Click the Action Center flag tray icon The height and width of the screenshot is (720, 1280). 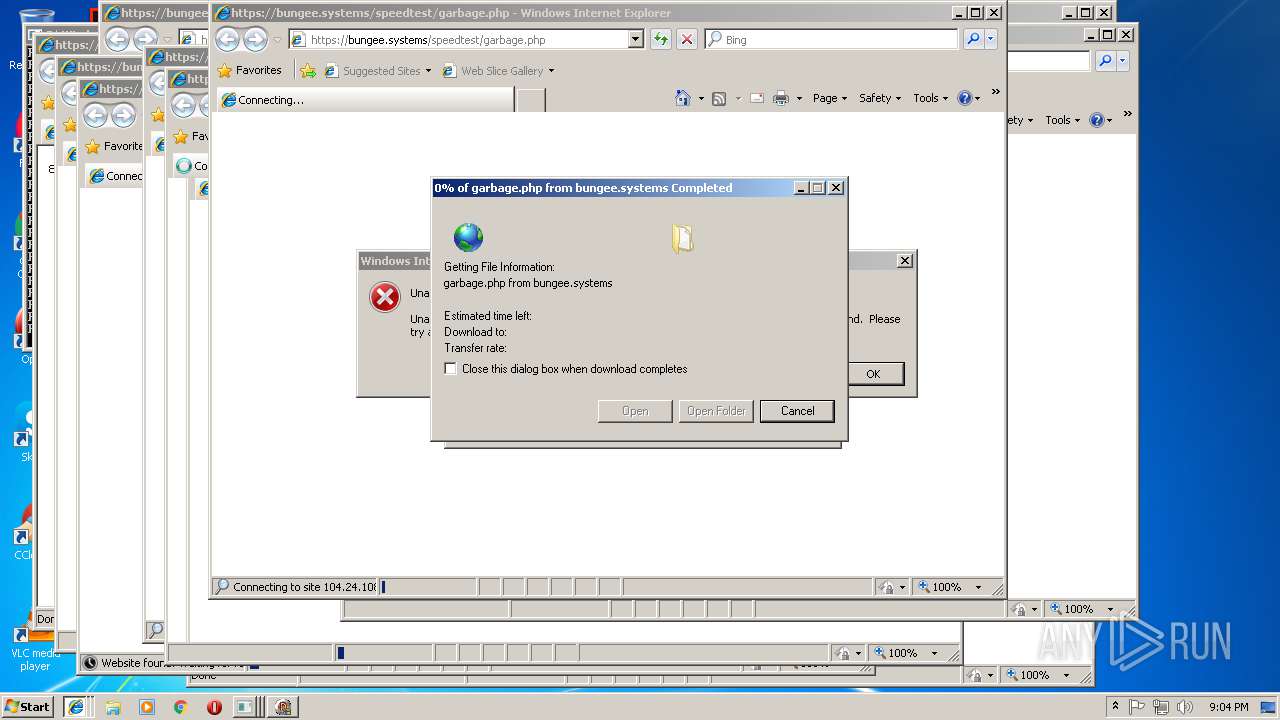(1138, 706)
